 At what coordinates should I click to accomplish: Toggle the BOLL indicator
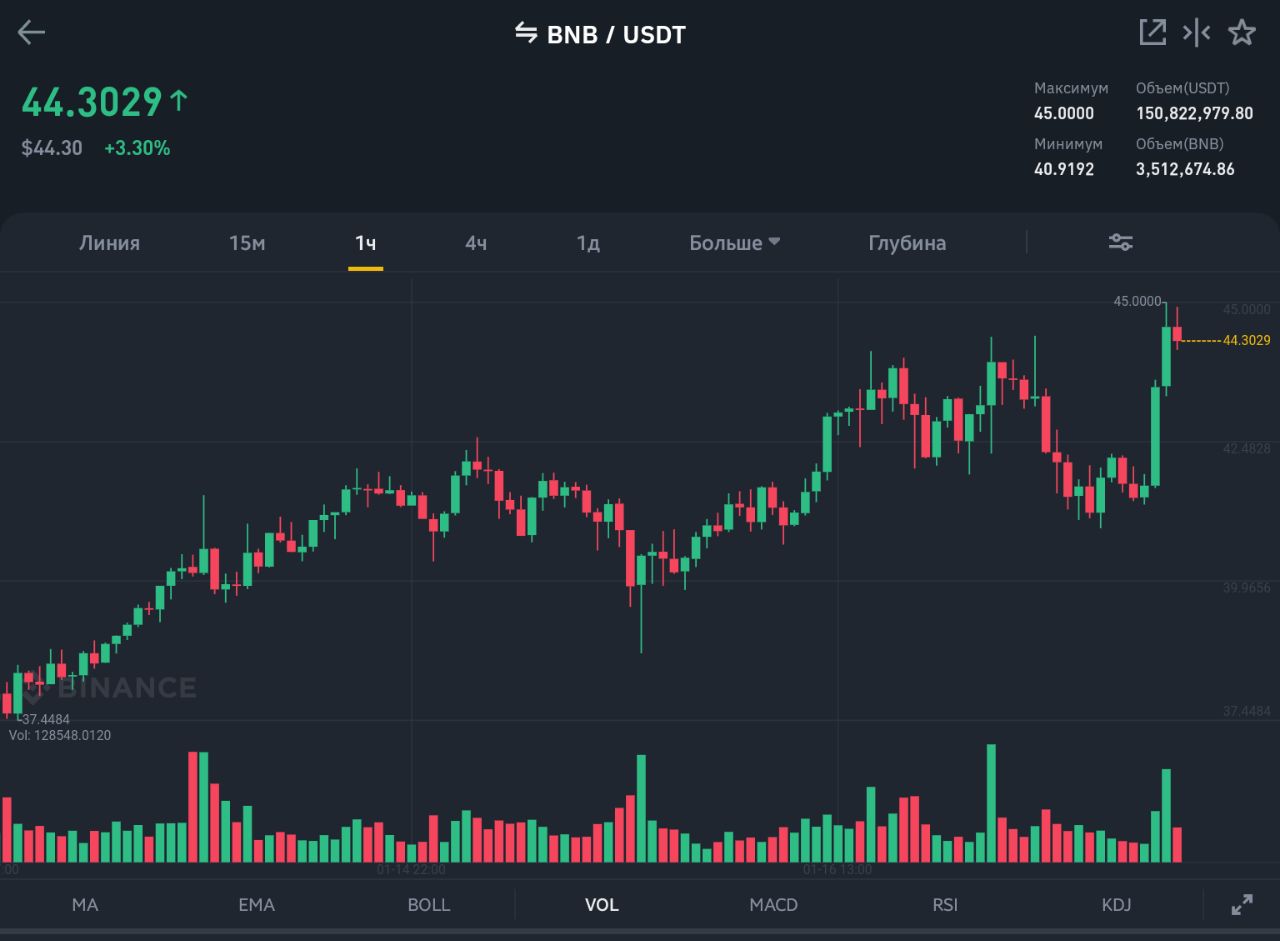429,905
